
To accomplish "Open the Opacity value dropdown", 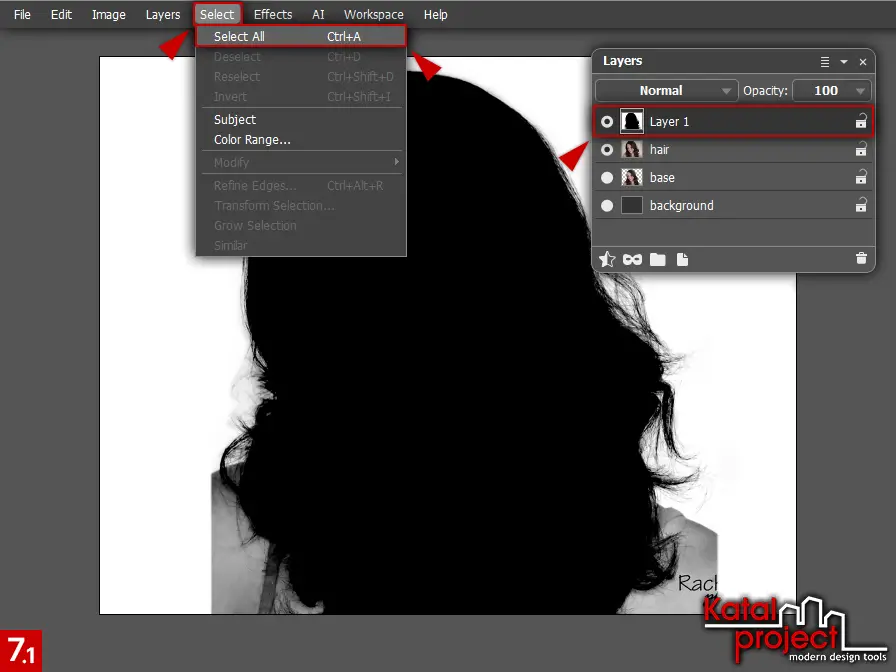I will coord(832,90).
